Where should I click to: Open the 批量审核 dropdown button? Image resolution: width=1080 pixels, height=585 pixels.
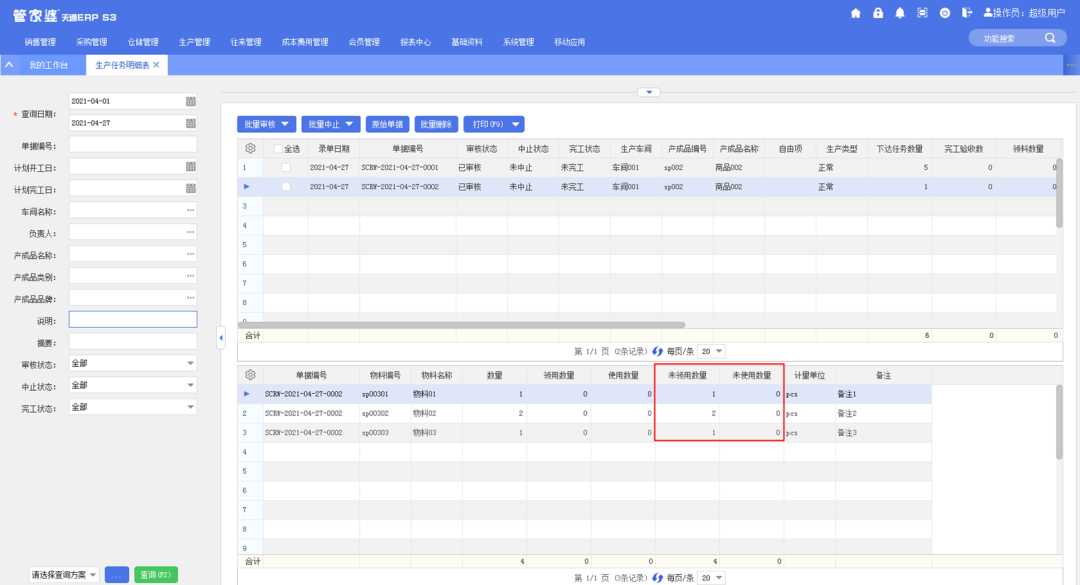pyautogui.click(x=266, y=124)
